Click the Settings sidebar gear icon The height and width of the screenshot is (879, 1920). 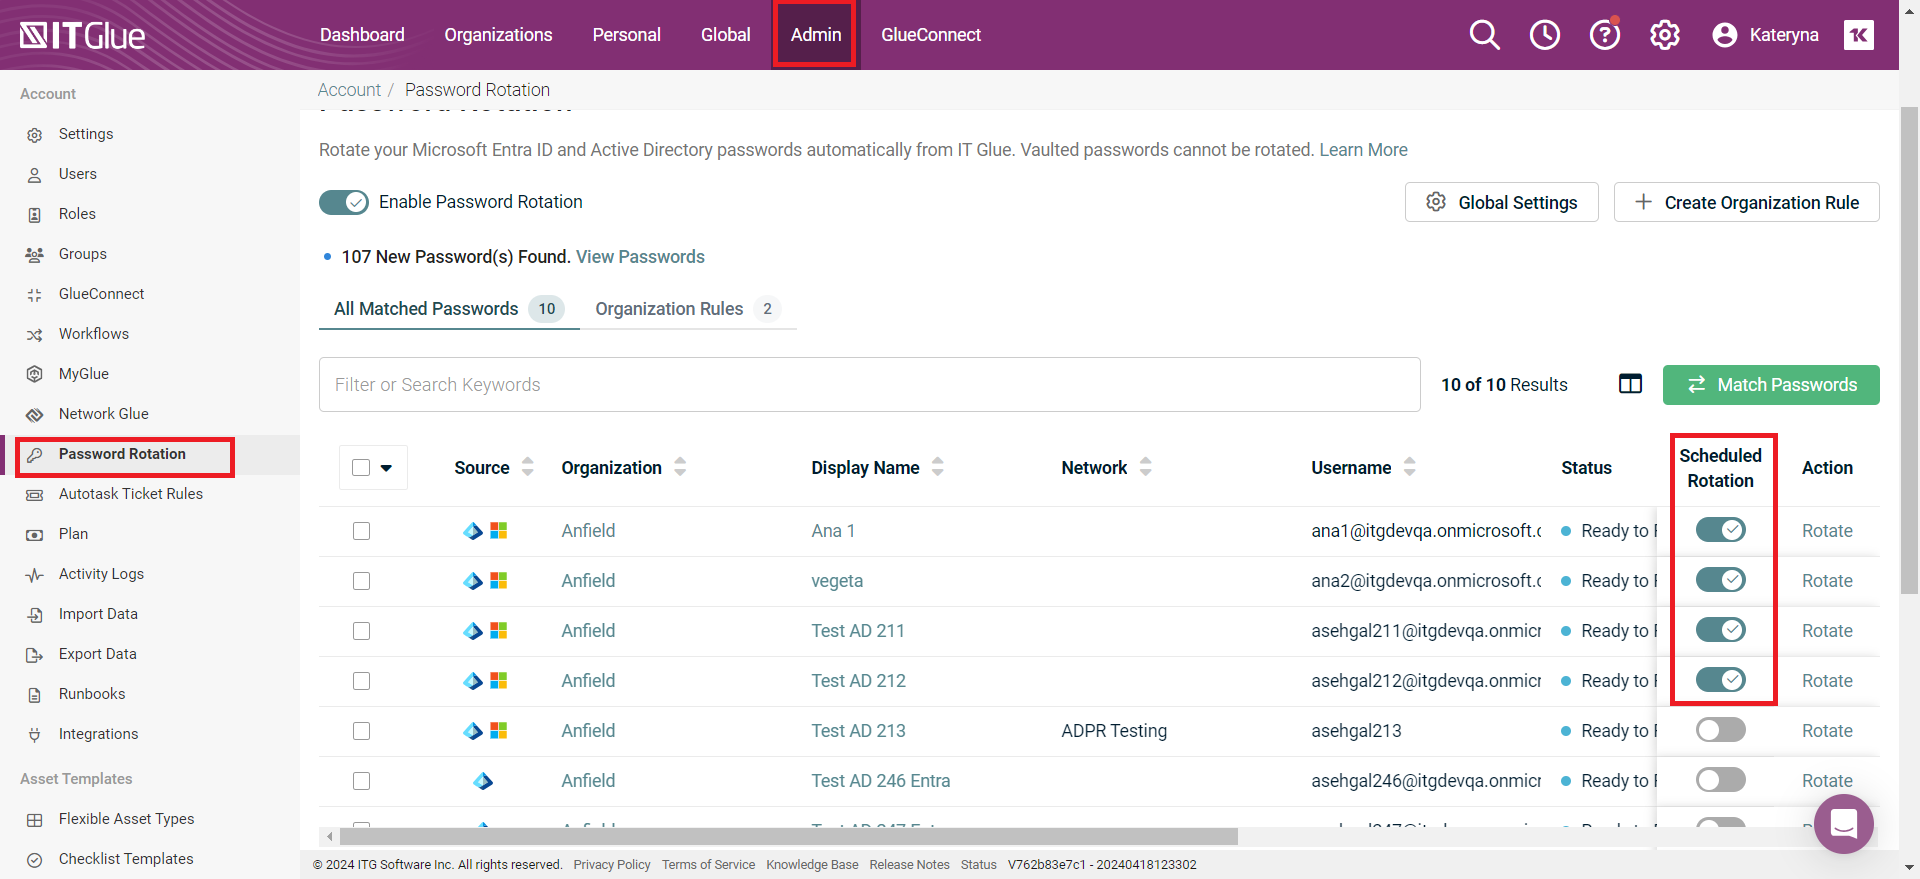click(x=35, y=134)
